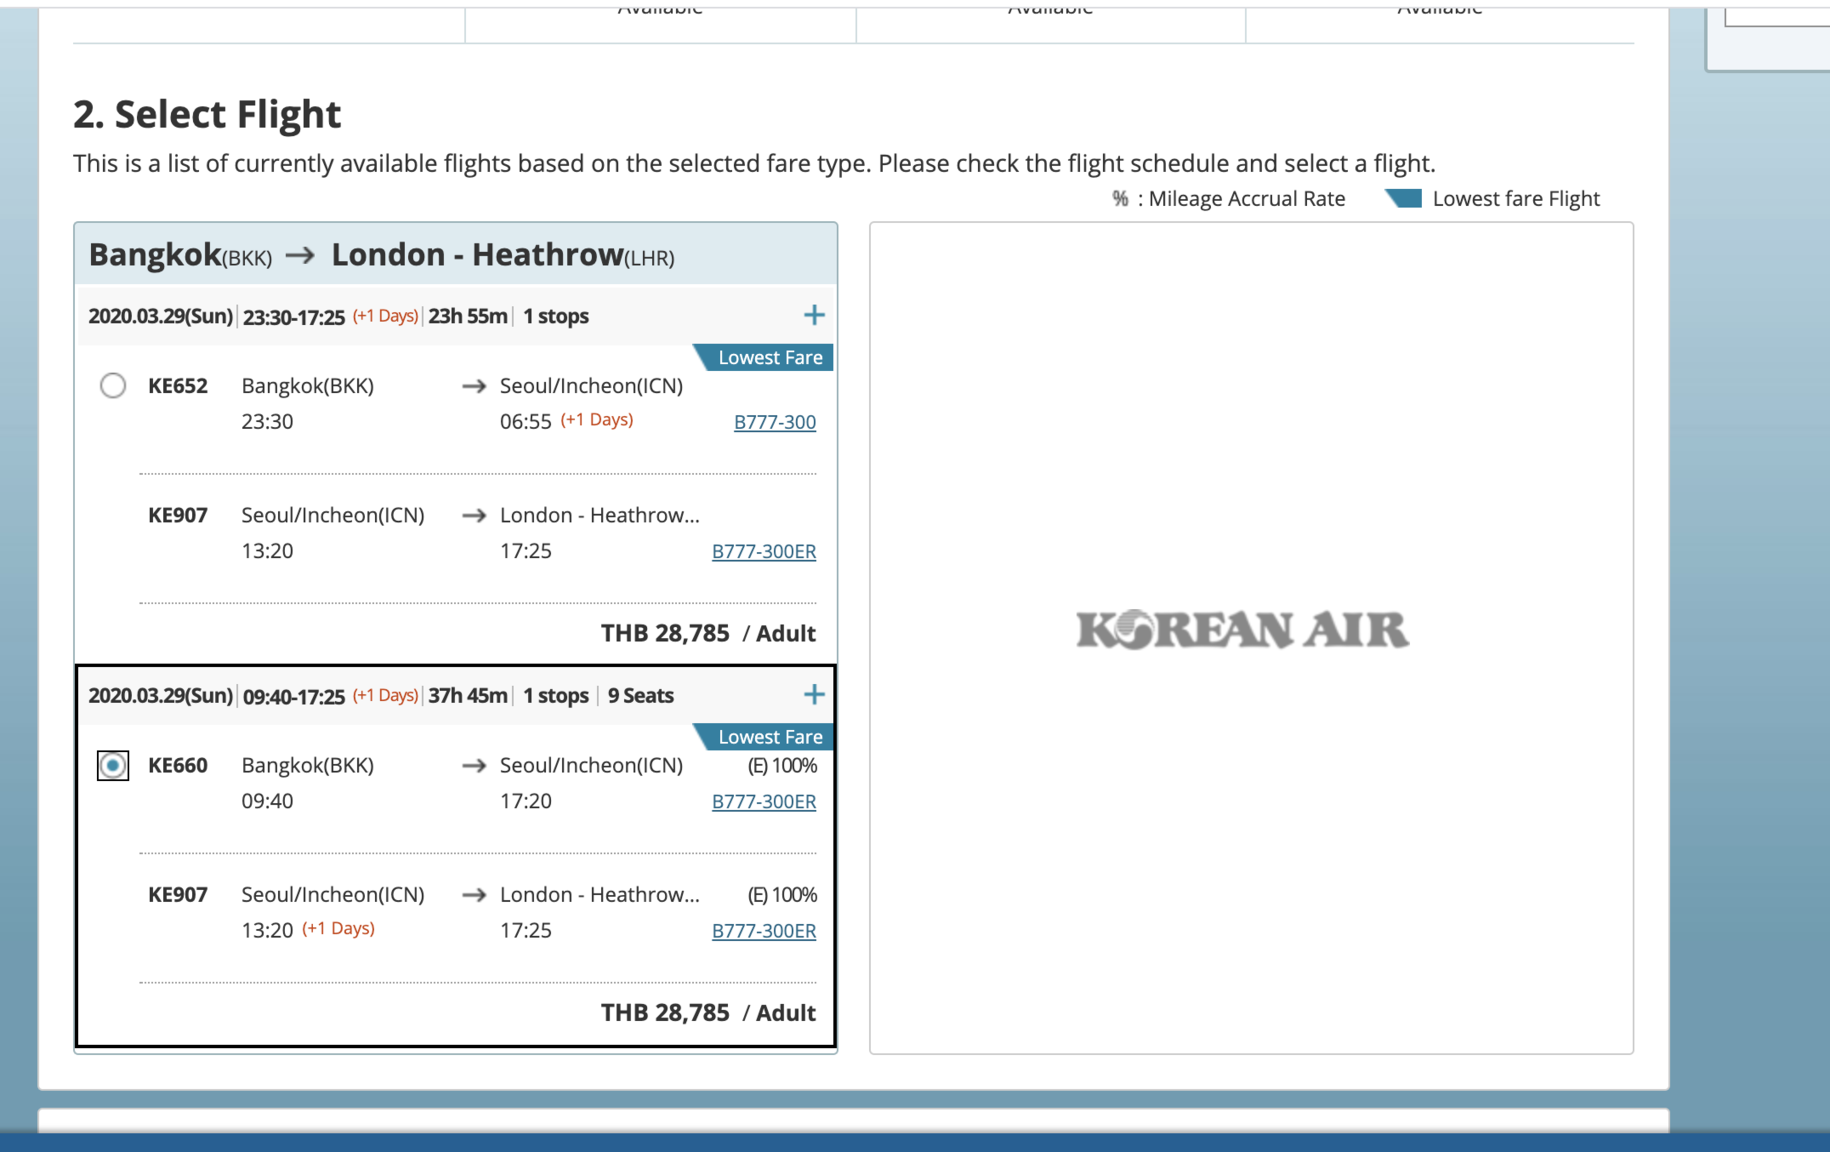Screen dimensions: 1830x1152
Task: Open B777-300ER aircraft link for KE660
Action: (764, 801)
